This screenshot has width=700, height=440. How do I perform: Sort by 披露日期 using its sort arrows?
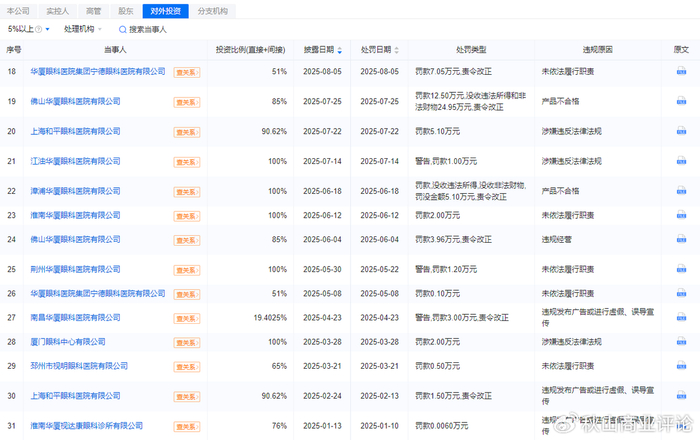pos(342,49)
